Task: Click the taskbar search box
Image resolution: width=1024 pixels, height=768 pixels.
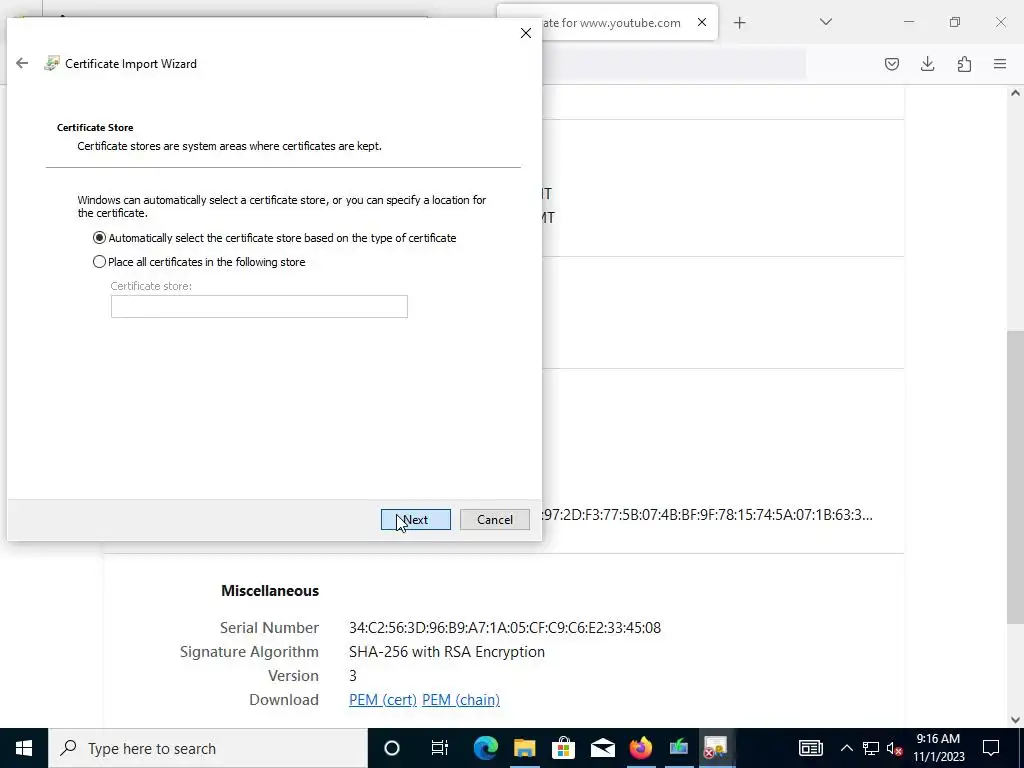Action: [x=208, y=748]
